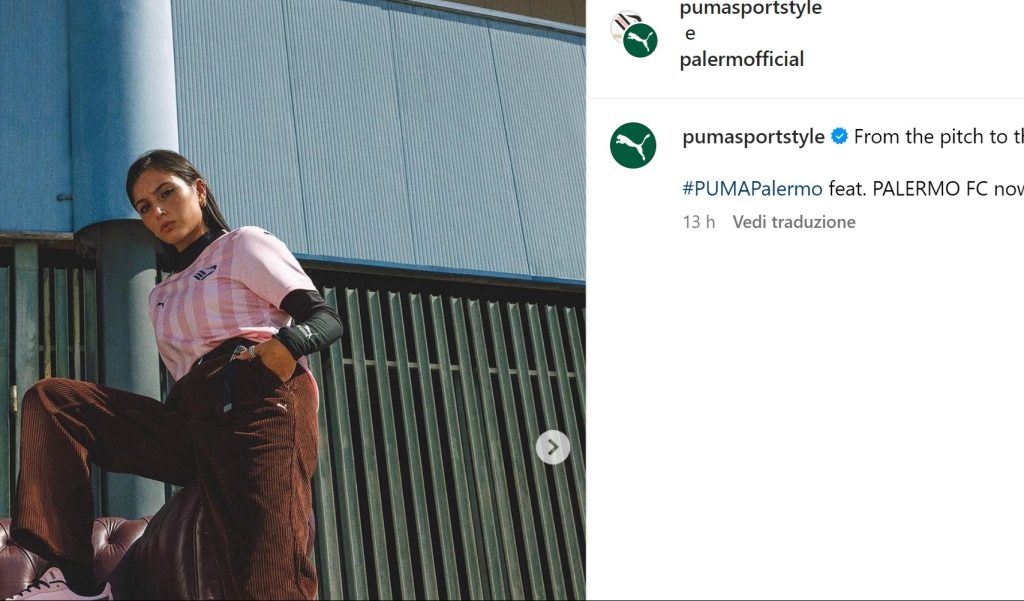1024x601 pixels.
Task: Go to next carousel photo arrow
Action: [552, 447]
